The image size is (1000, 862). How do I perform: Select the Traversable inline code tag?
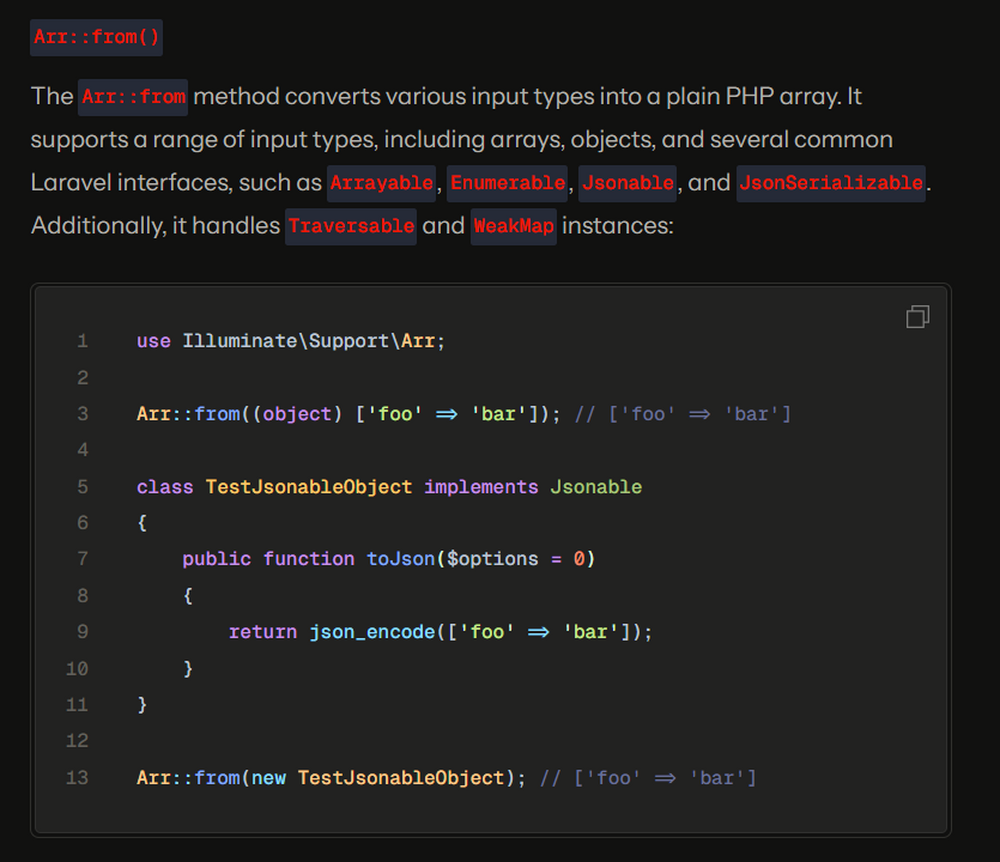tap(351, 226)
